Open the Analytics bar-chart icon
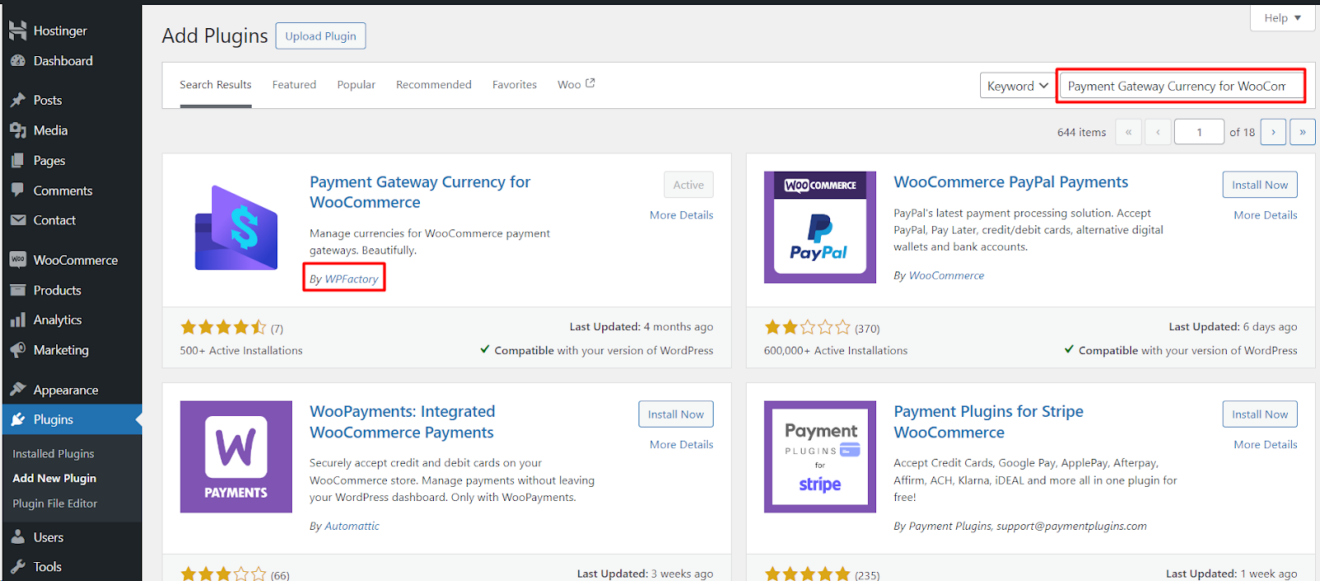This screenshot has height=581, width=1320. point(18,320)
